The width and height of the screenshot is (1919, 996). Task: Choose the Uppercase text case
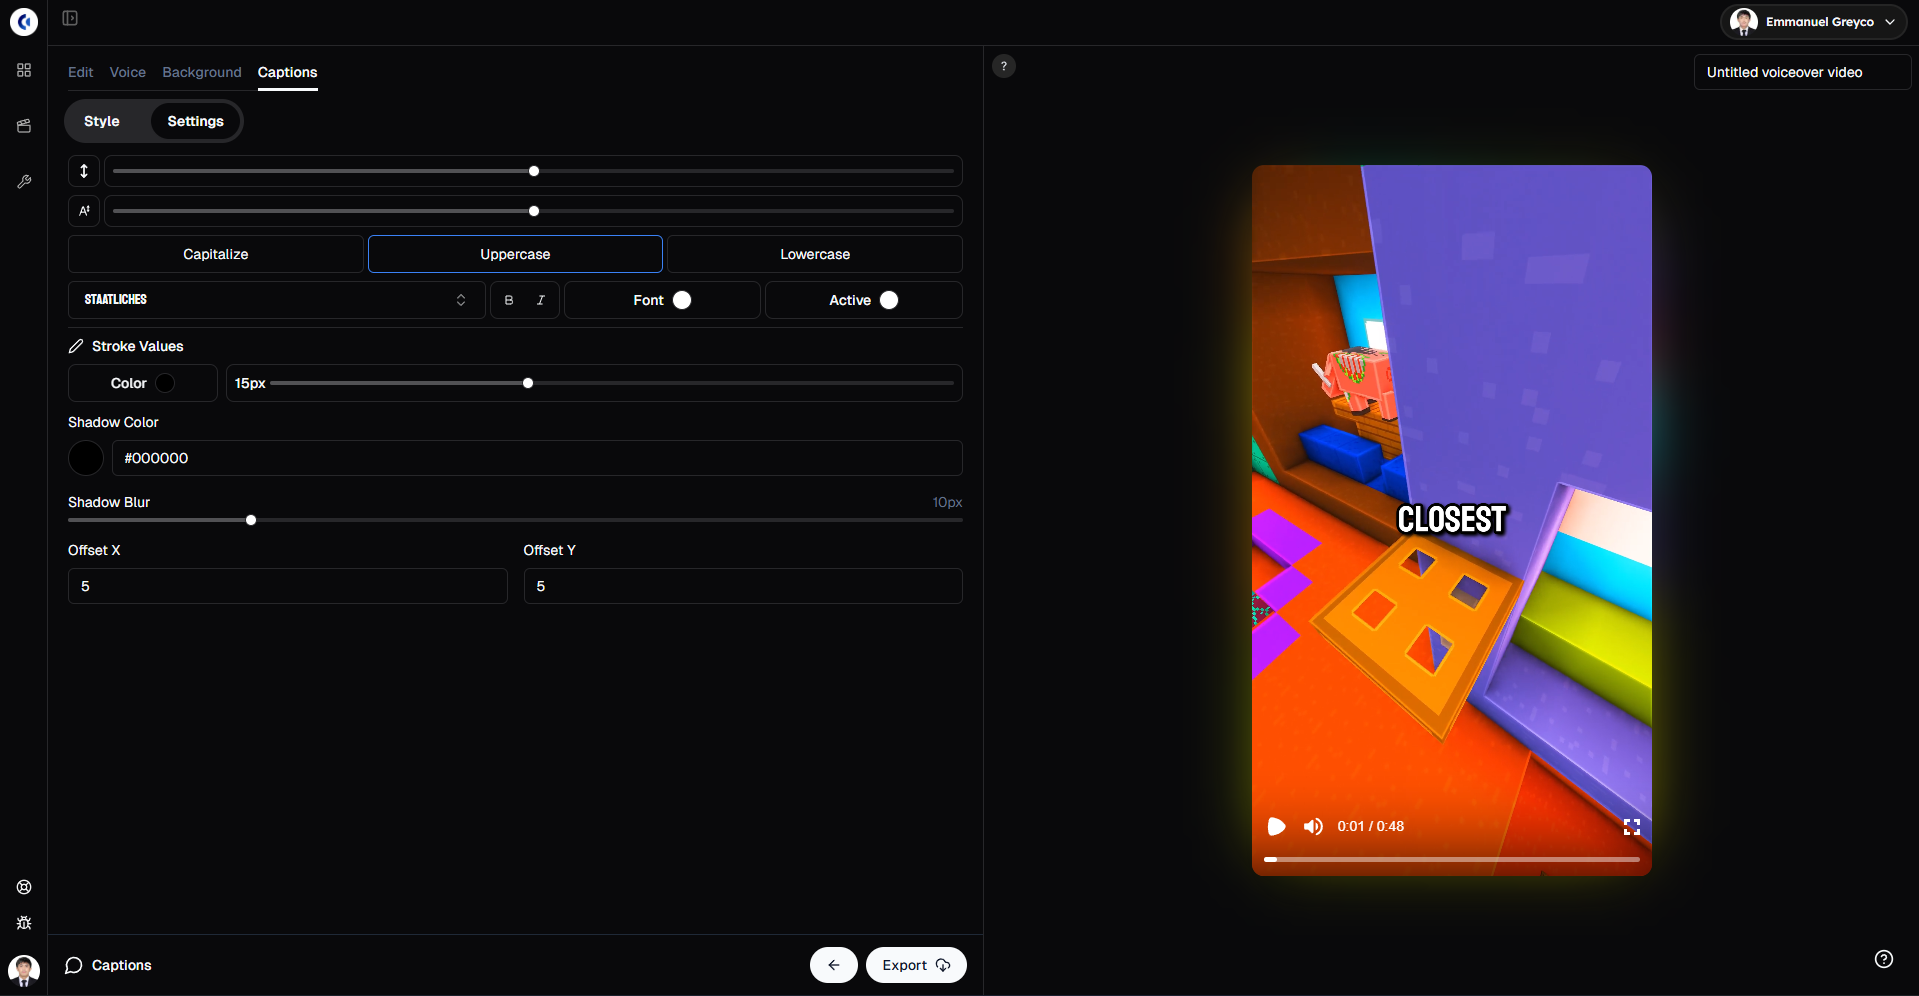[515, 254]
